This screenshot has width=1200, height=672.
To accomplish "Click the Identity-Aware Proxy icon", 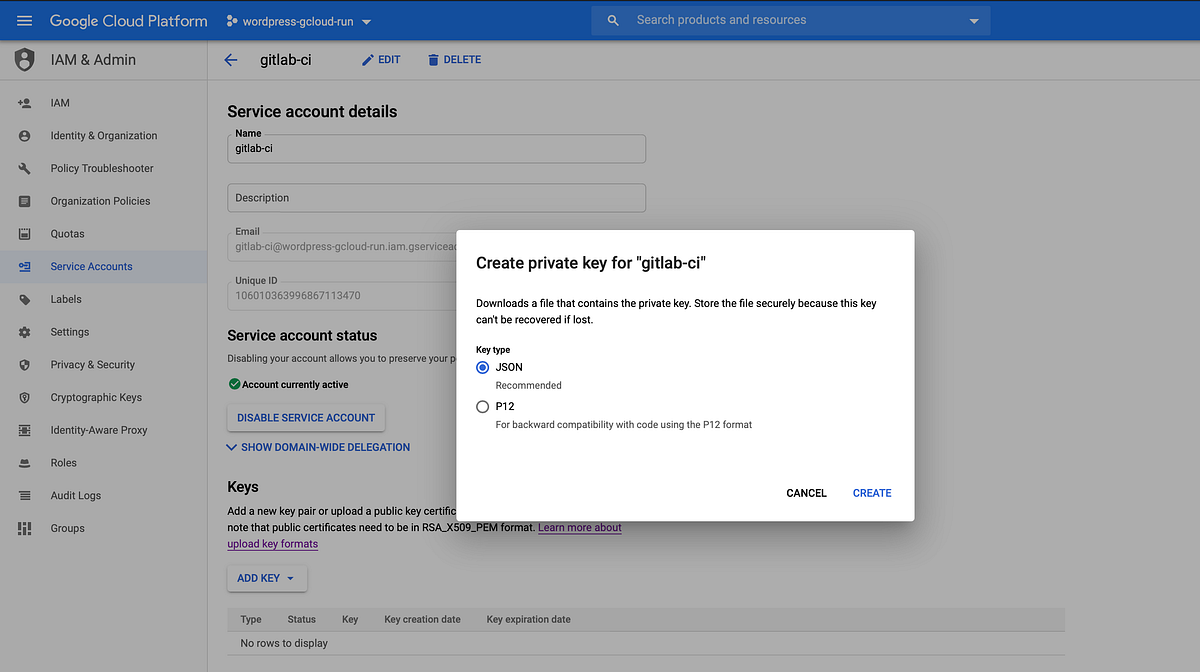I will coord(25,430).
